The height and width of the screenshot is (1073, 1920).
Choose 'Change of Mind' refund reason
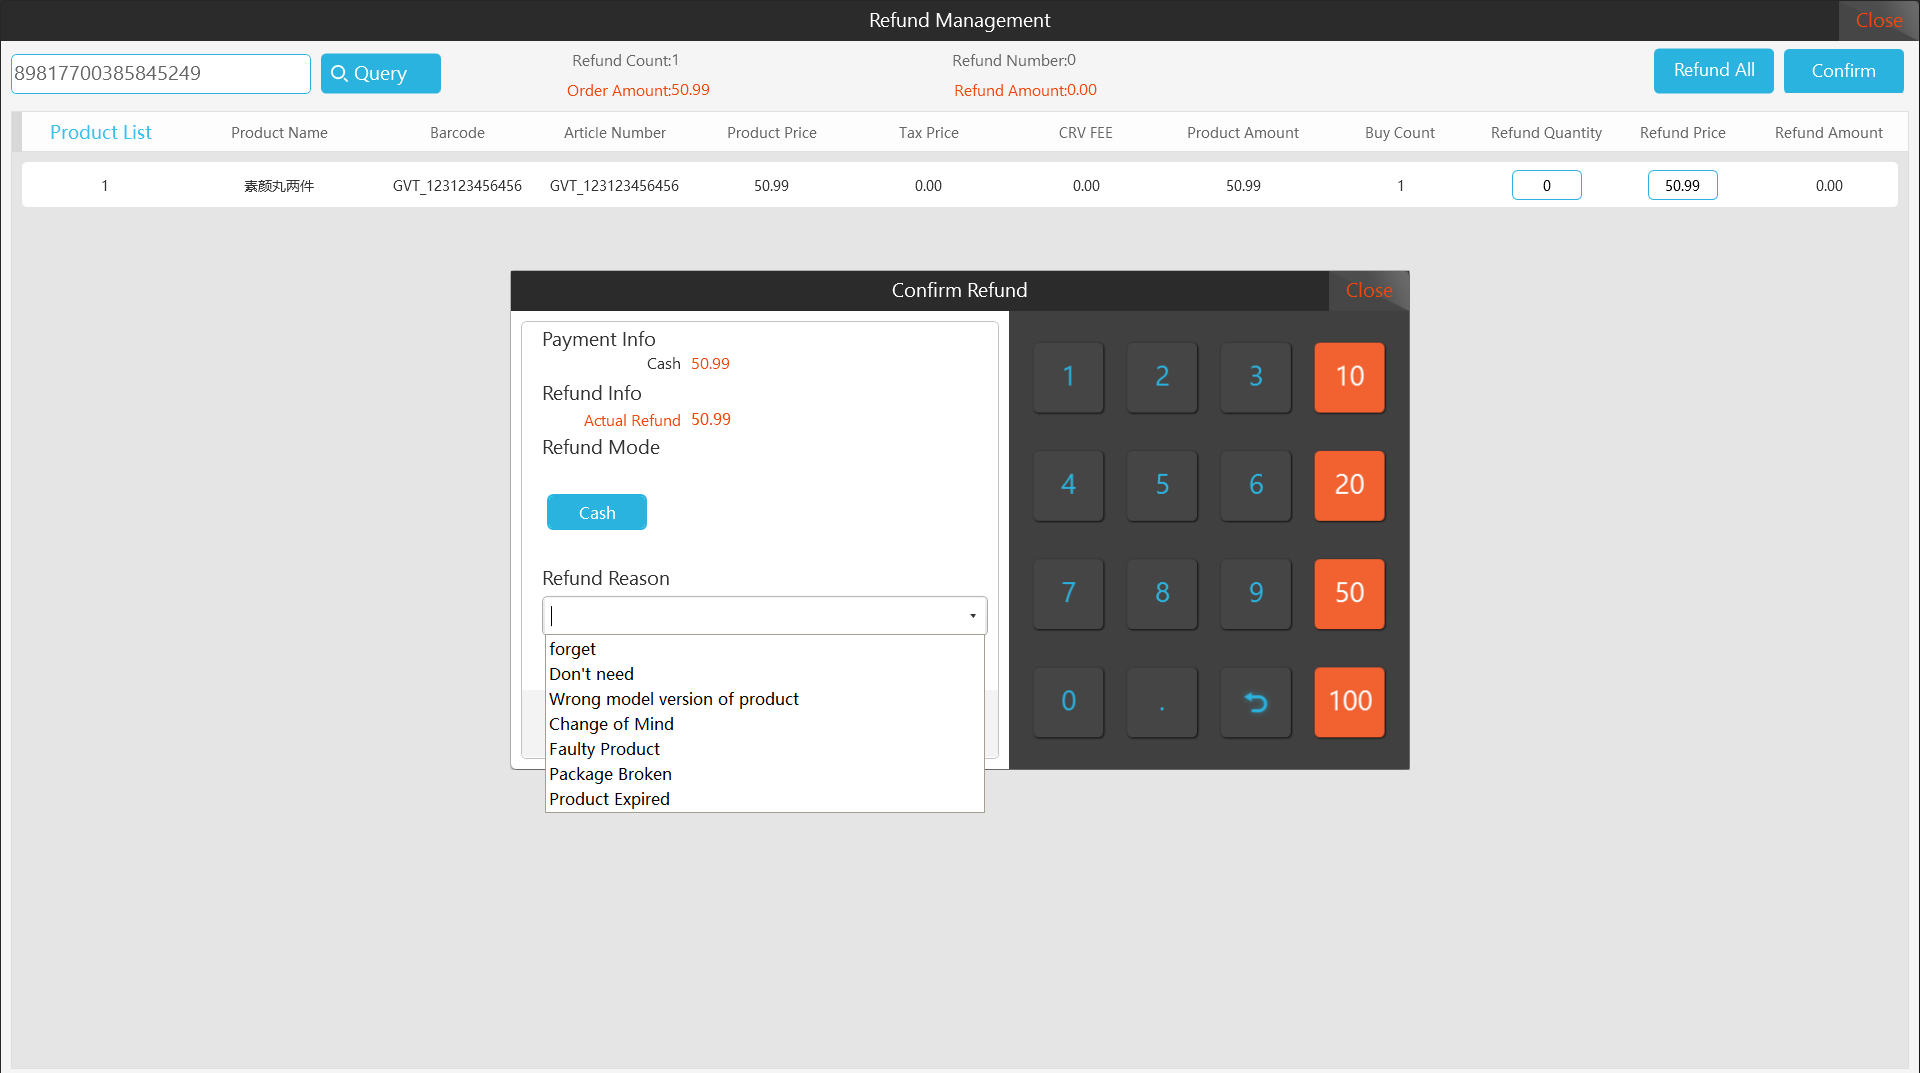[x=611, y=724]
